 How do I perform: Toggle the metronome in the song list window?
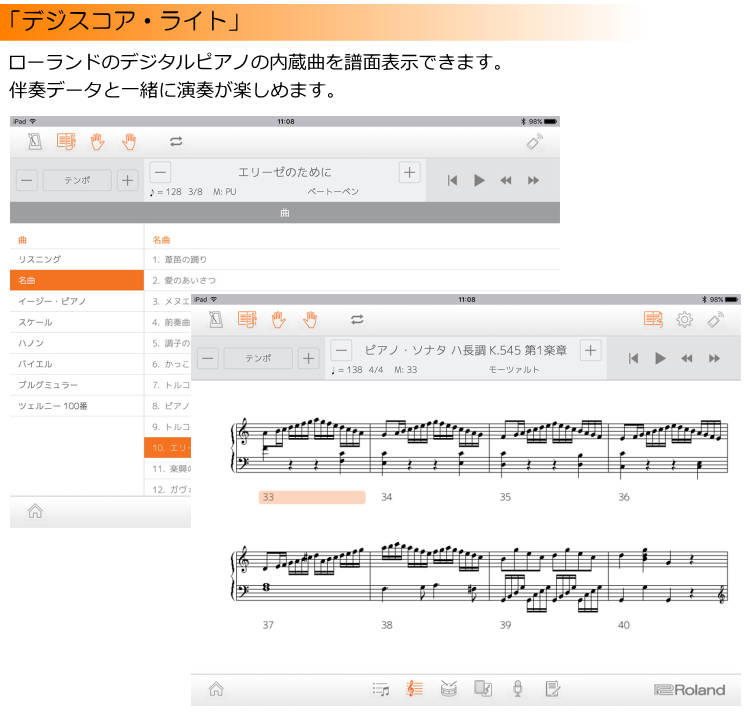(34, 142)
